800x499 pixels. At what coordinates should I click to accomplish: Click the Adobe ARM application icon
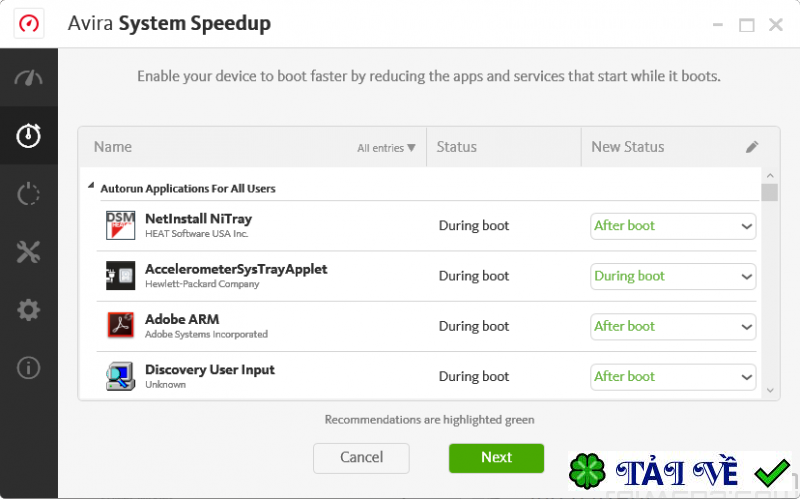pos(120,326)
